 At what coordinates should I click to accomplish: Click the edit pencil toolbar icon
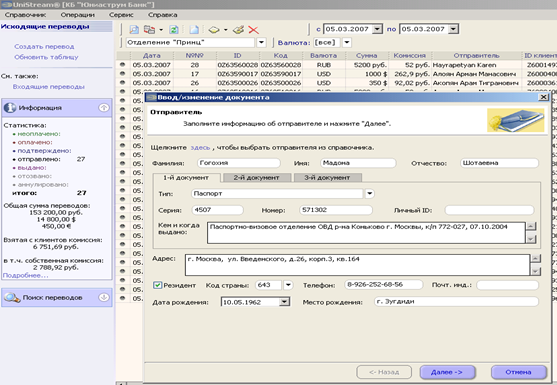pos(238,29)
